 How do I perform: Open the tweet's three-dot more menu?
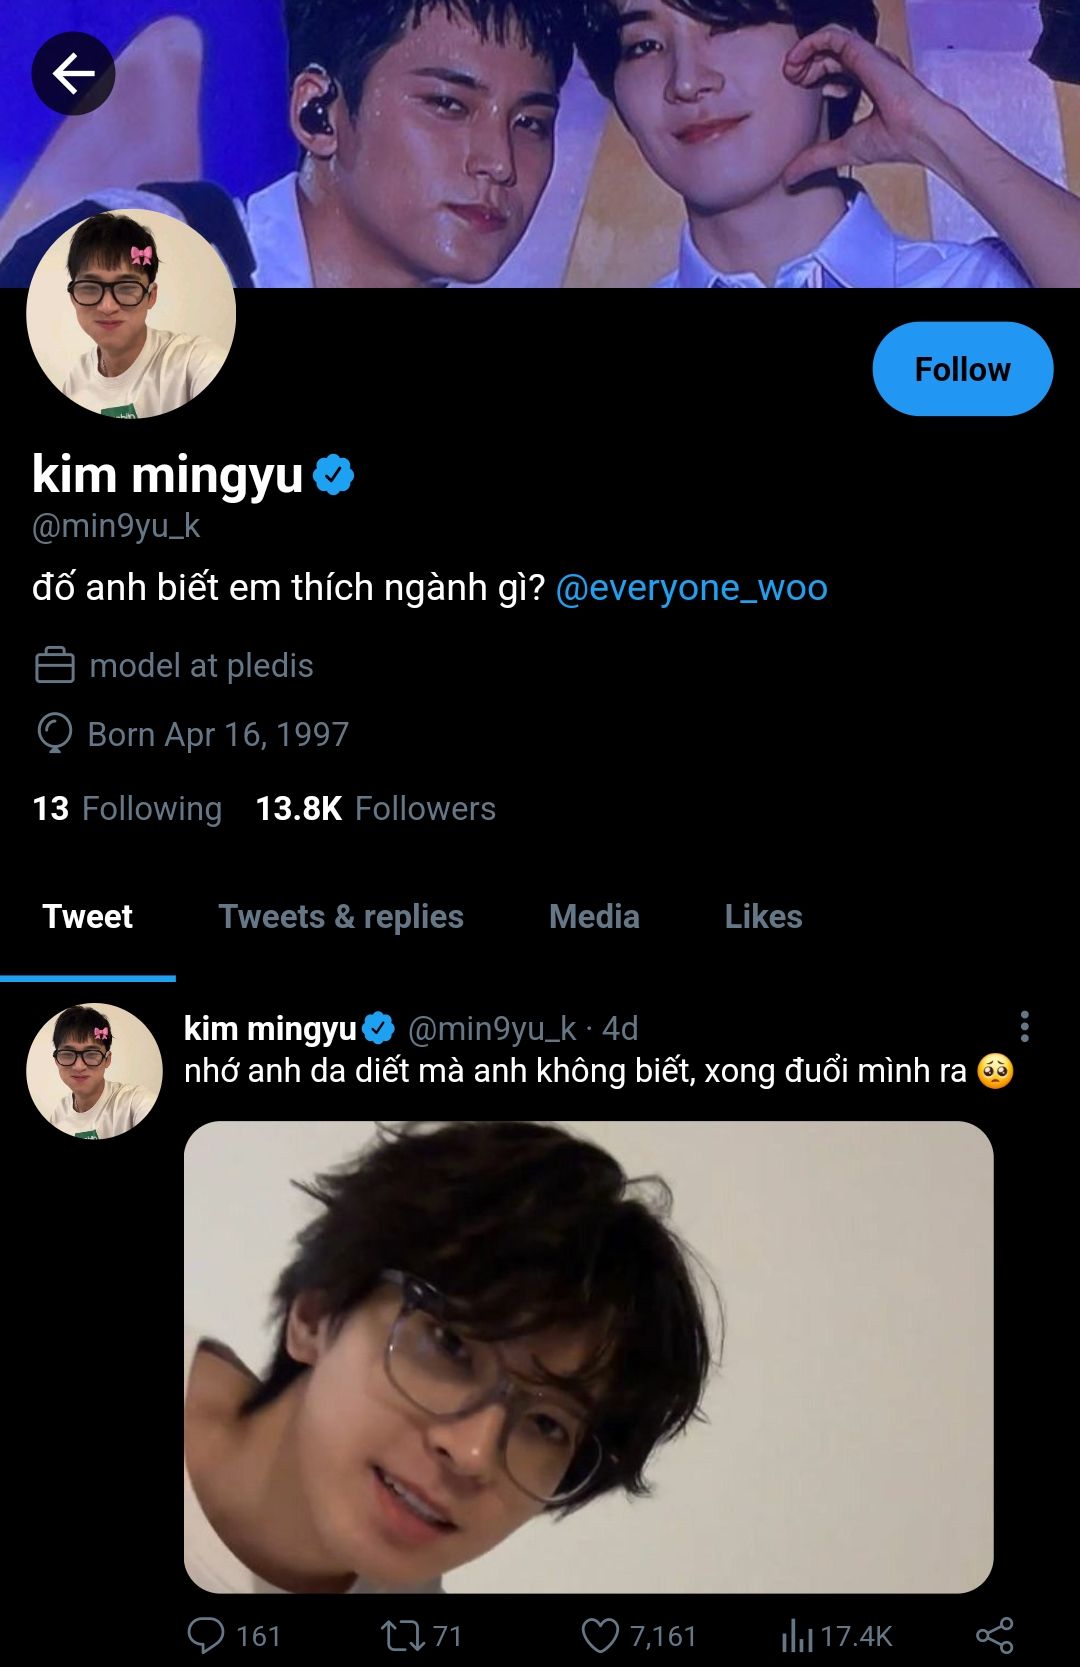tap(1024, 1027)
